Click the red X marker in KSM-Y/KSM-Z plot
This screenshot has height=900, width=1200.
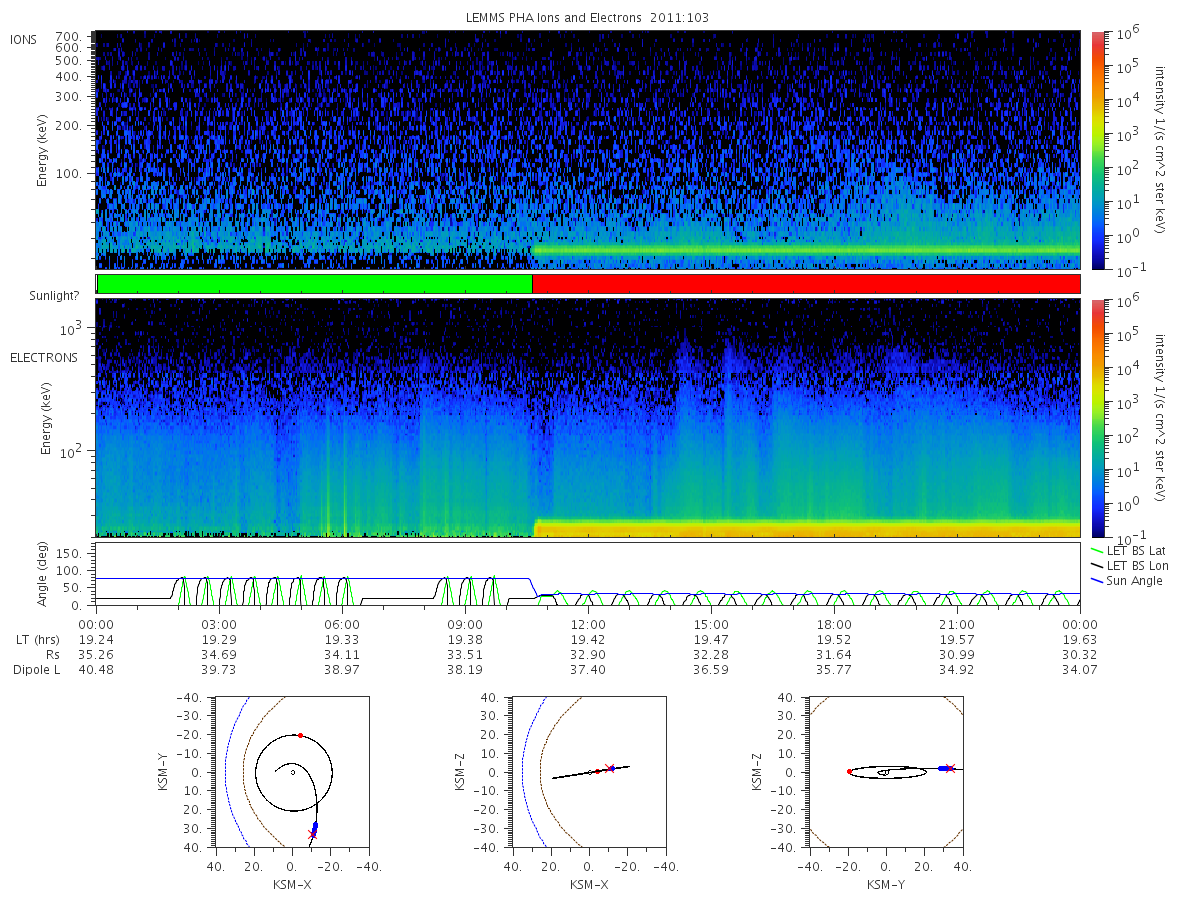pyautogui.click(x=950, y=768)
